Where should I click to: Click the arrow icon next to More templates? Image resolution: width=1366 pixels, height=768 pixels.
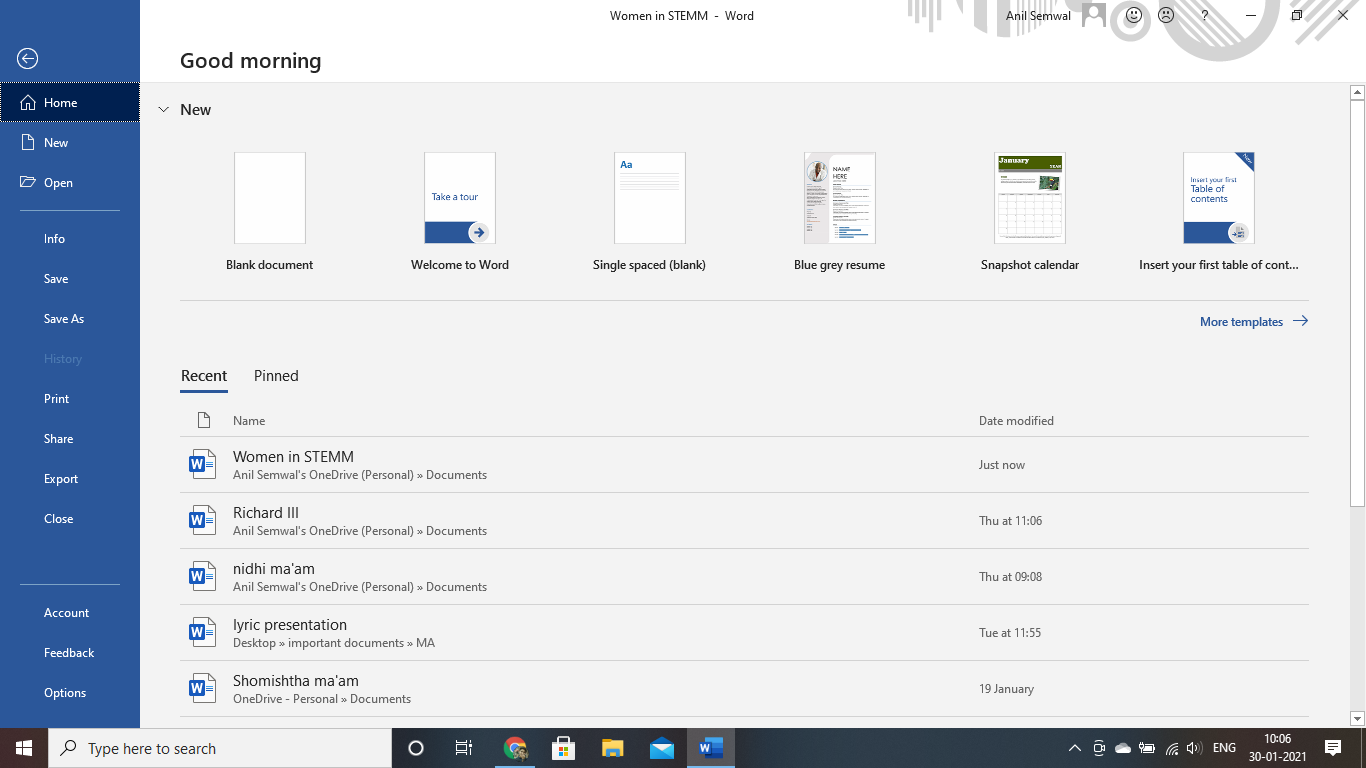[1300, 321]
